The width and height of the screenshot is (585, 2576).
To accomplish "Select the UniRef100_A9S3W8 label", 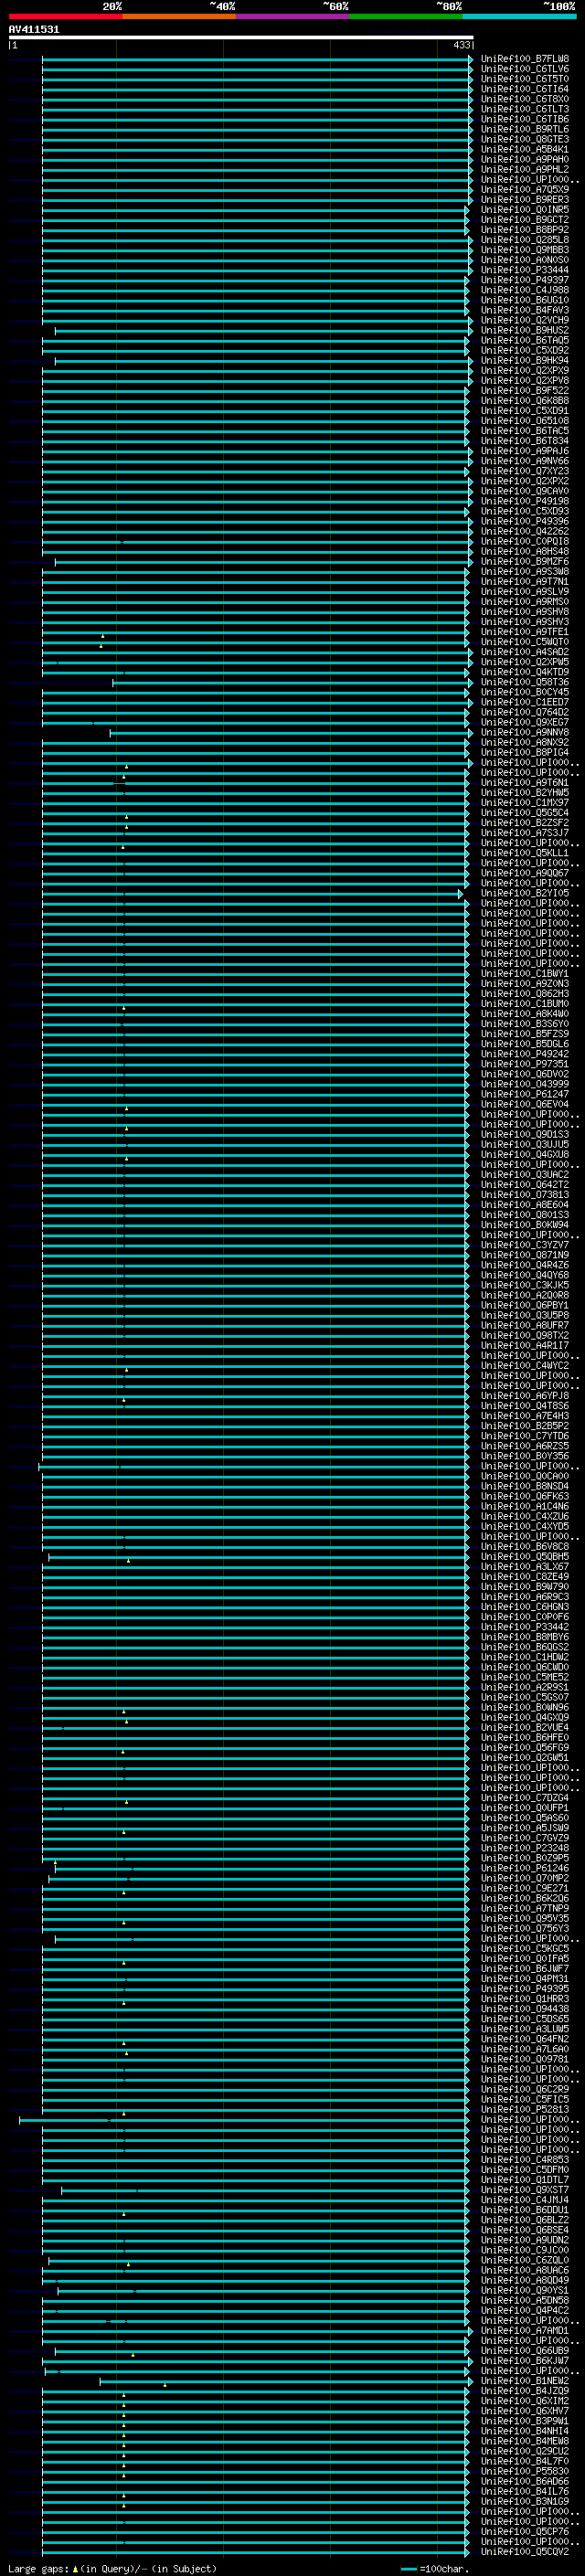I will point(525,572).
